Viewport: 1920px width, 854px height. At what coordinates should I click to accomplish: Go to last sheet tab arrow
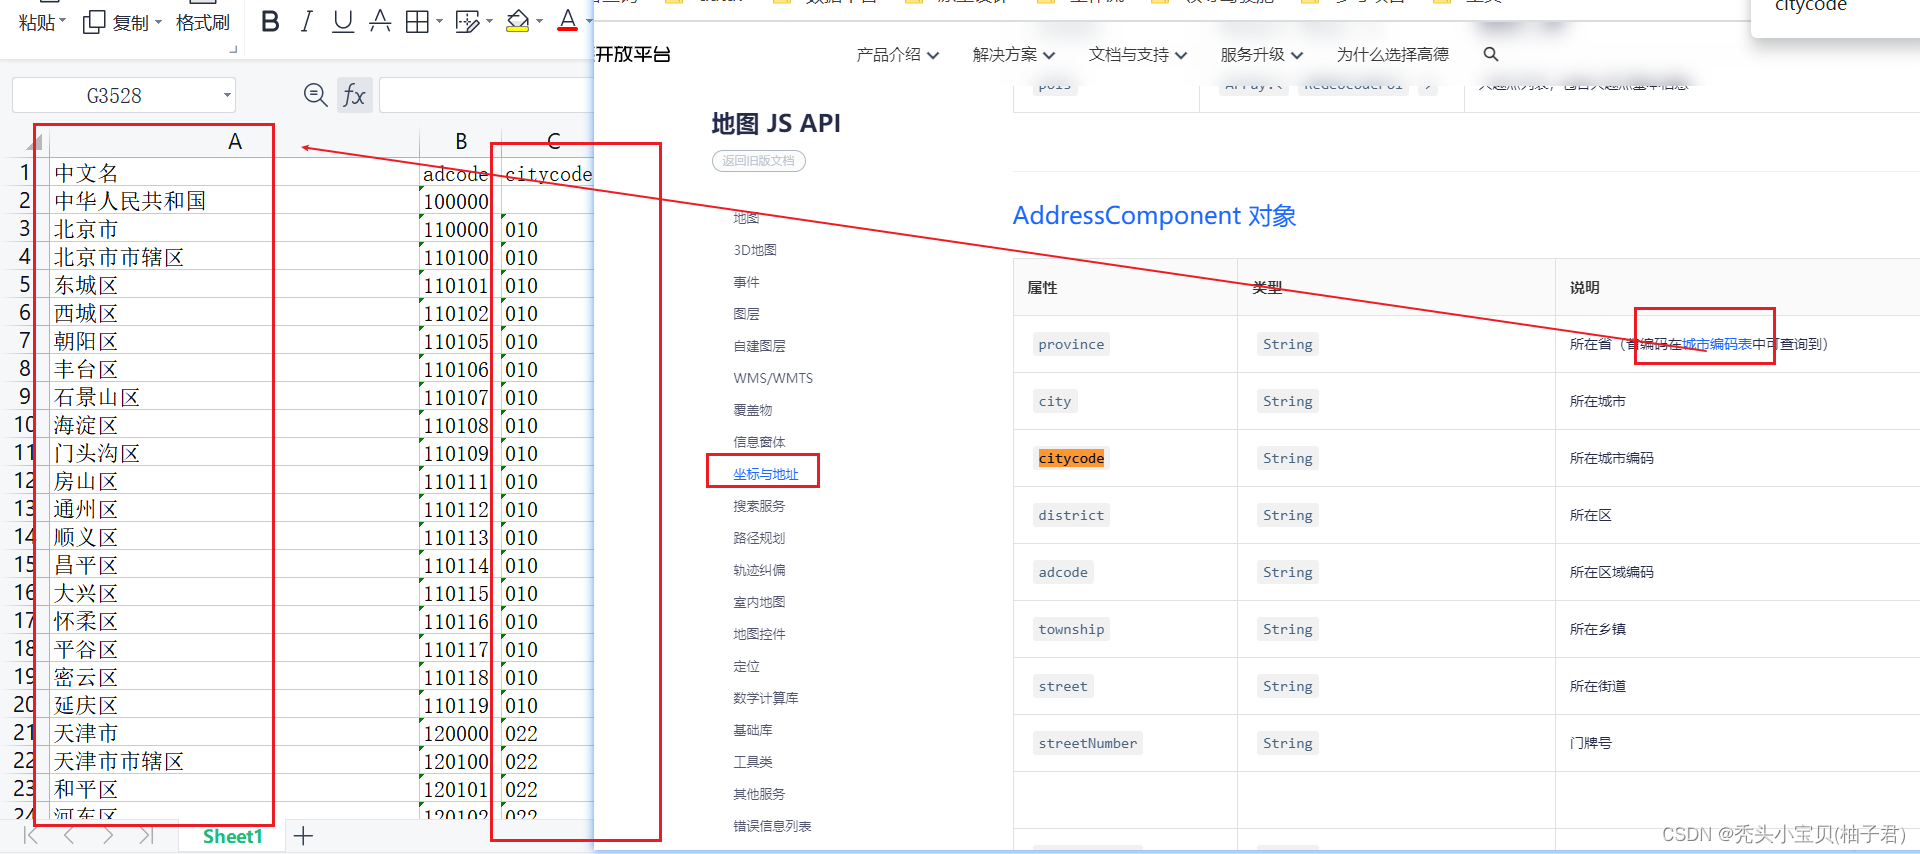click(x=146, y=836)
